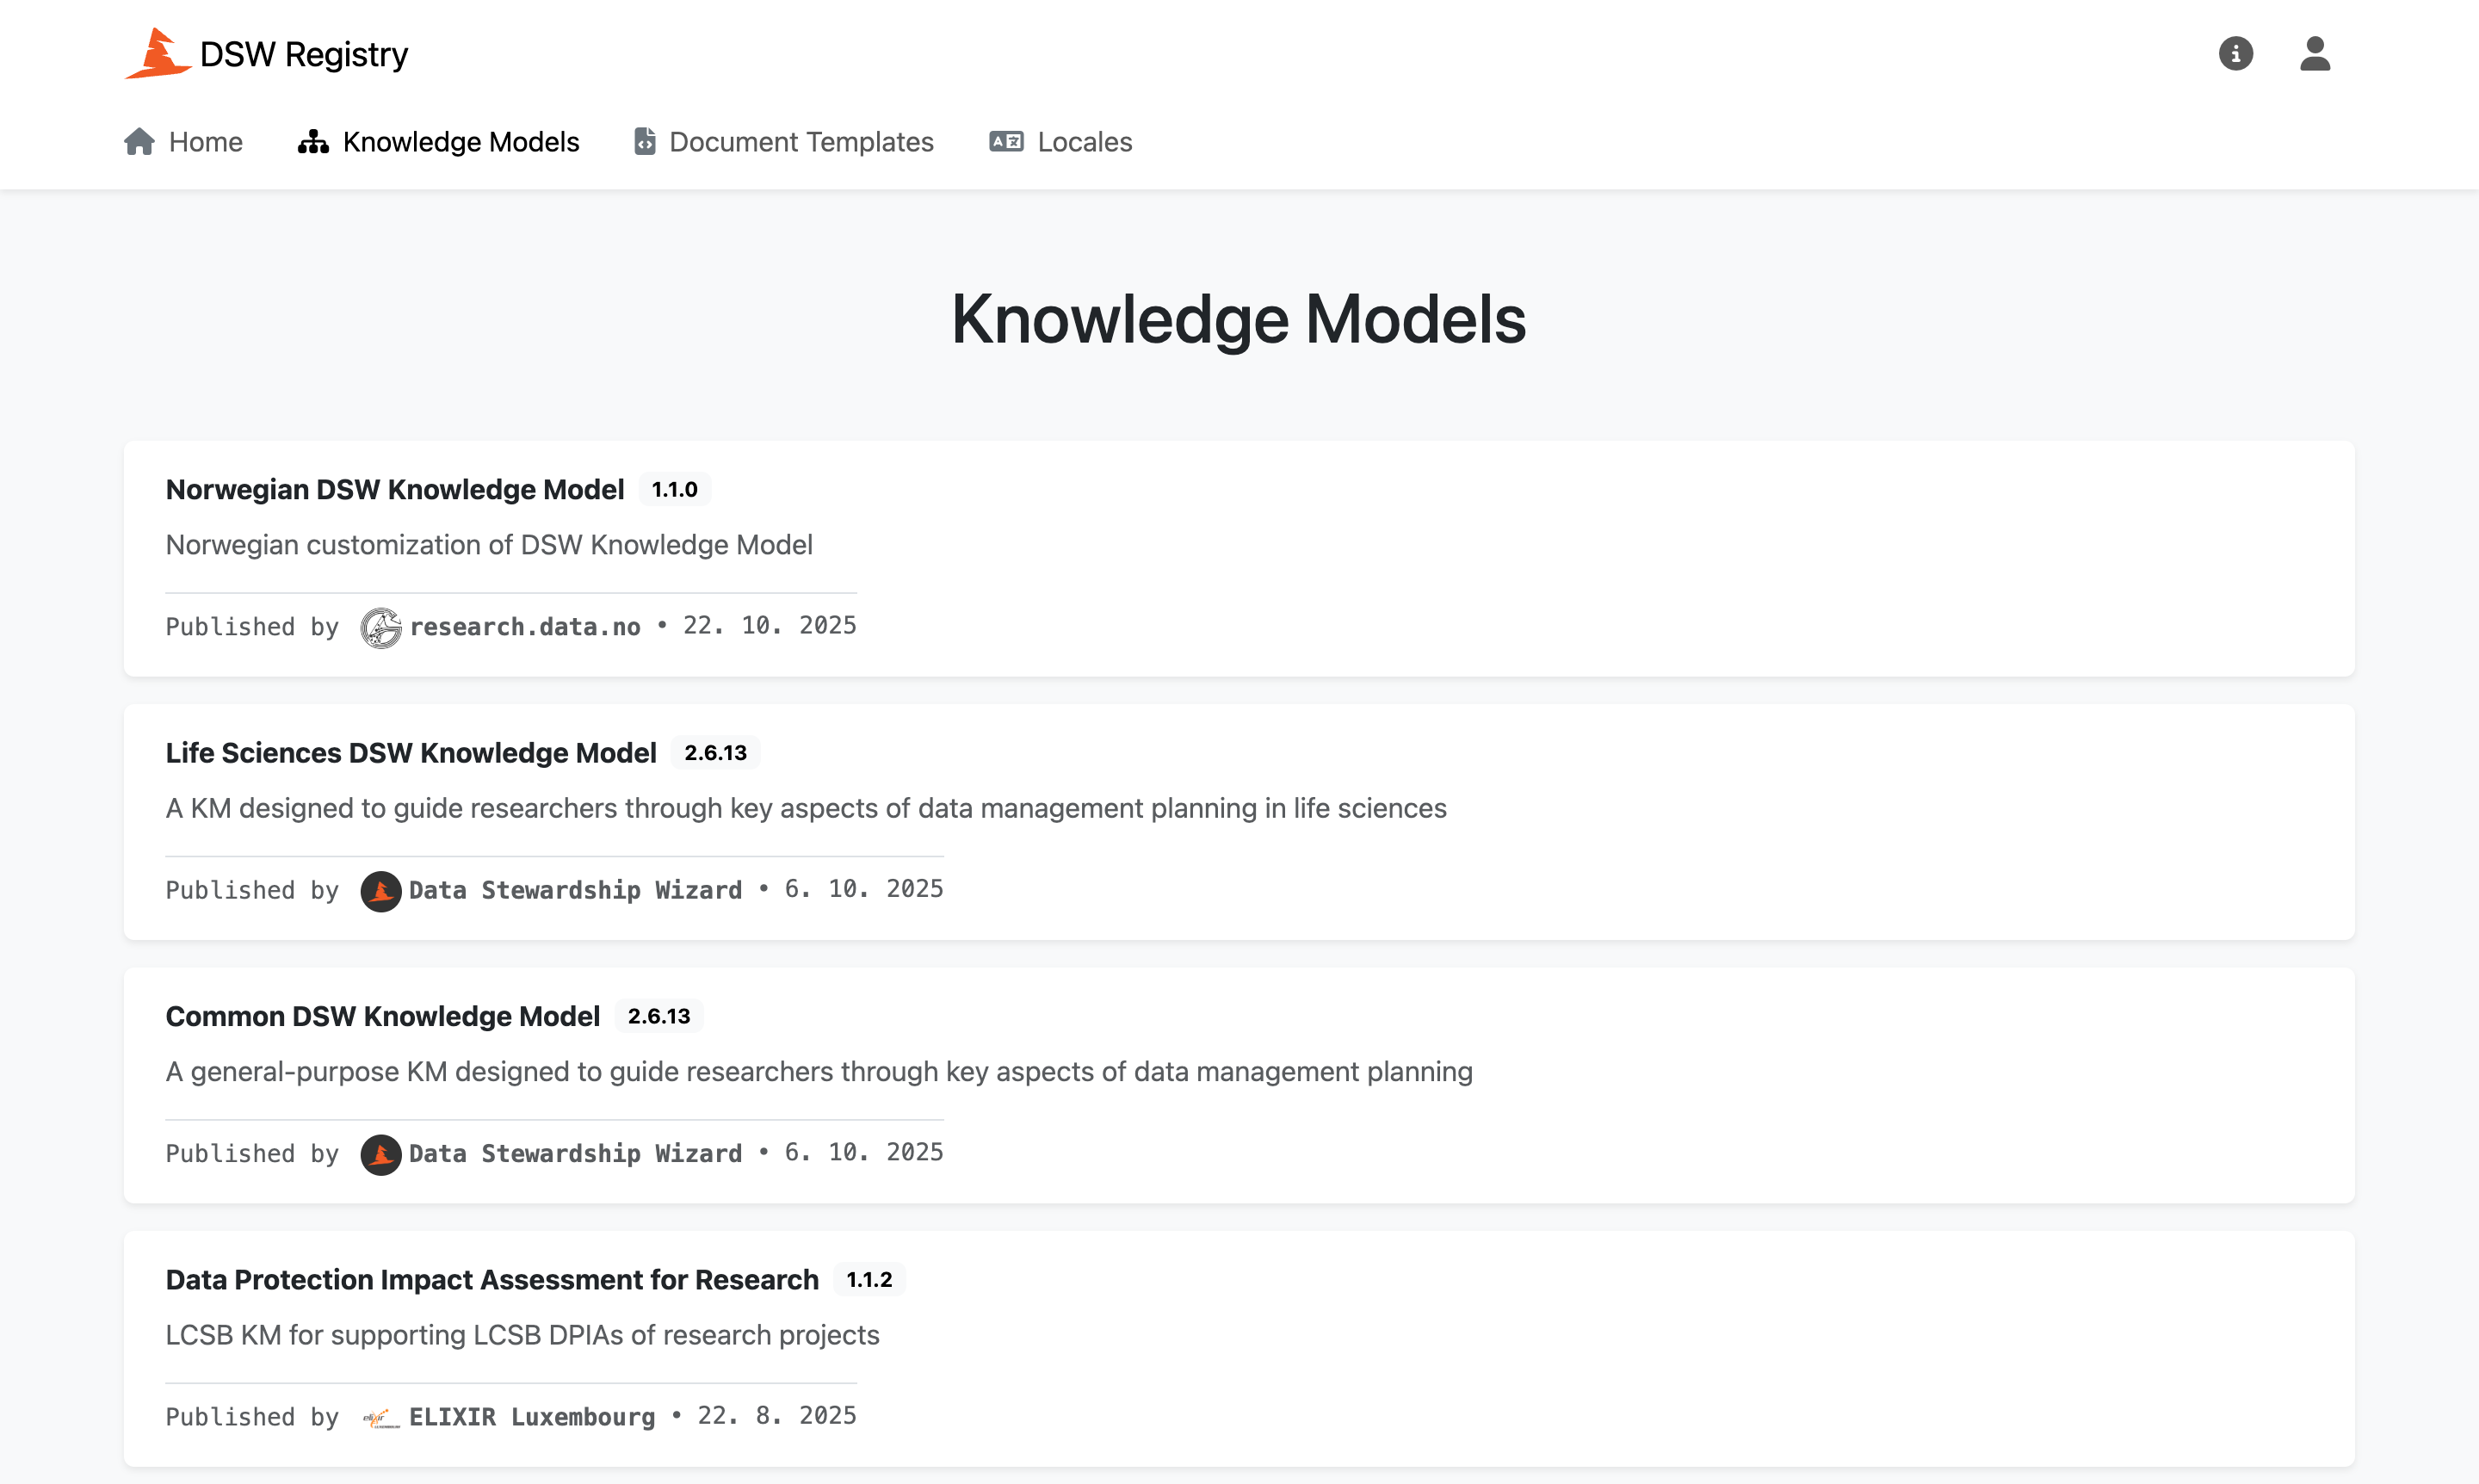This screenshot has height=1484, width=2479.
Task: Click the Document Templates file icon
Action: pos(645,142)
